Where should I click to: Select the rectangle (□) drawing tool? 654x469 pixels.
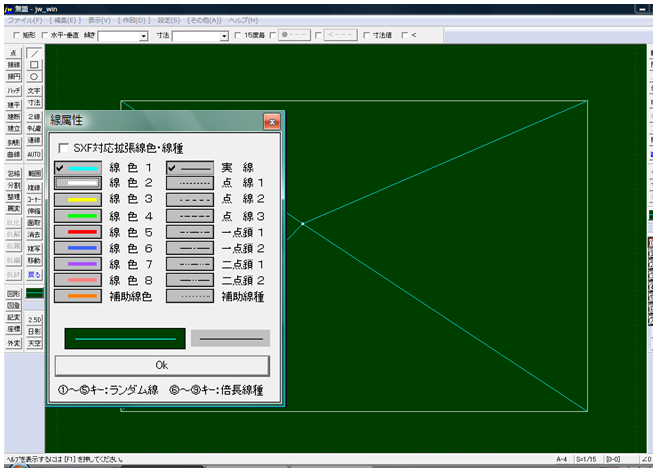[34, 64]
